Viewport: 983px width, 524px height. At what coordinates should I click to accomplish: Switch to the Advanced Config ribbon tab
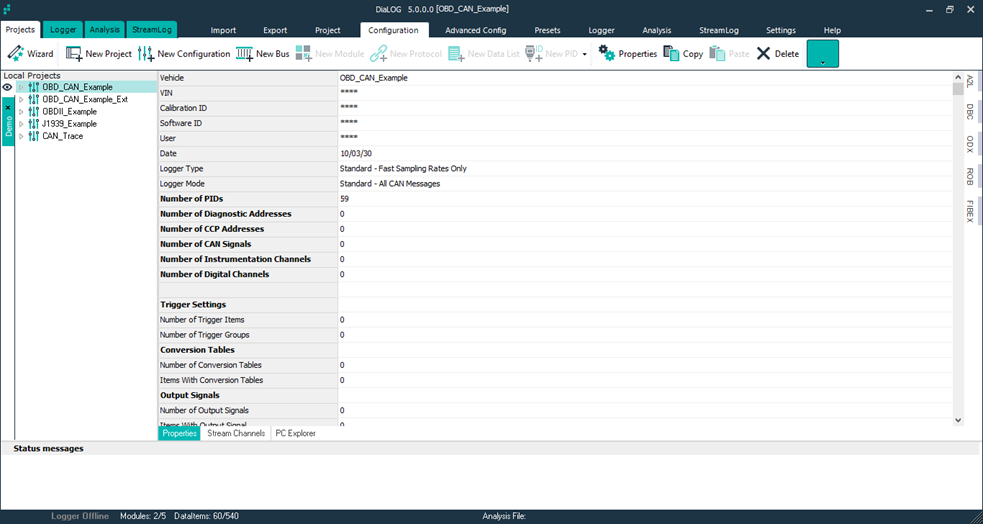475,30
